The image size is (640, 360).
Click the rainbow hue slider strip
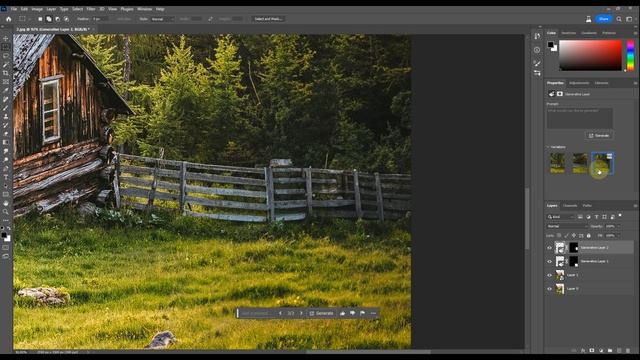(631, 55)
